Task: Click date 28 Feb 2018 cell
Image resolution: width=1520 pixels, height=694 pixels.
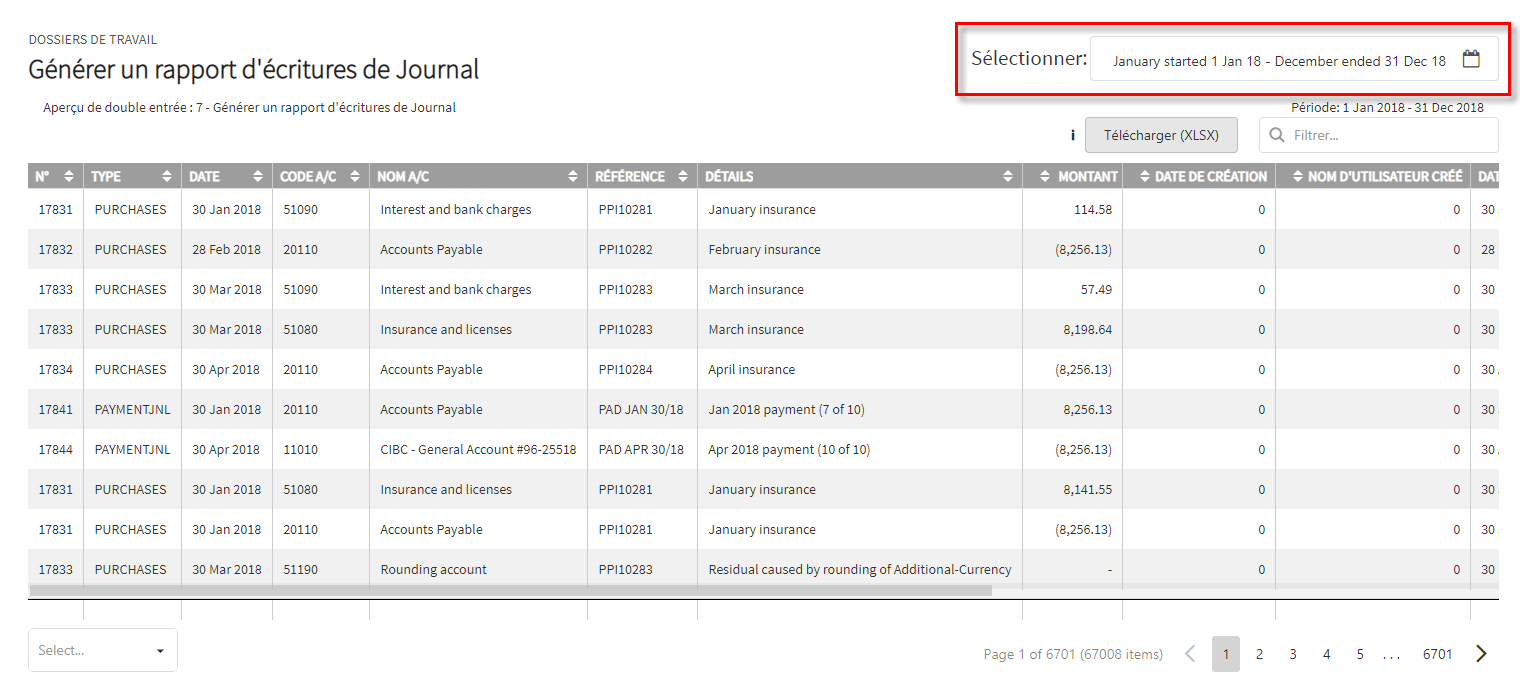Action: (x=226, y=249)
